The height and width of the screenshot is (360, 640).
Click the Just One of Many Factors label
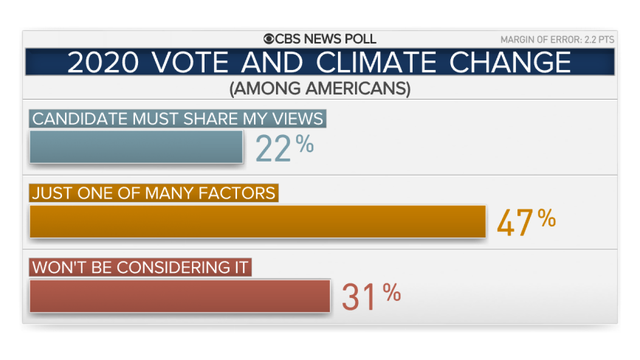pyautogui.click(x=154, y=193)
